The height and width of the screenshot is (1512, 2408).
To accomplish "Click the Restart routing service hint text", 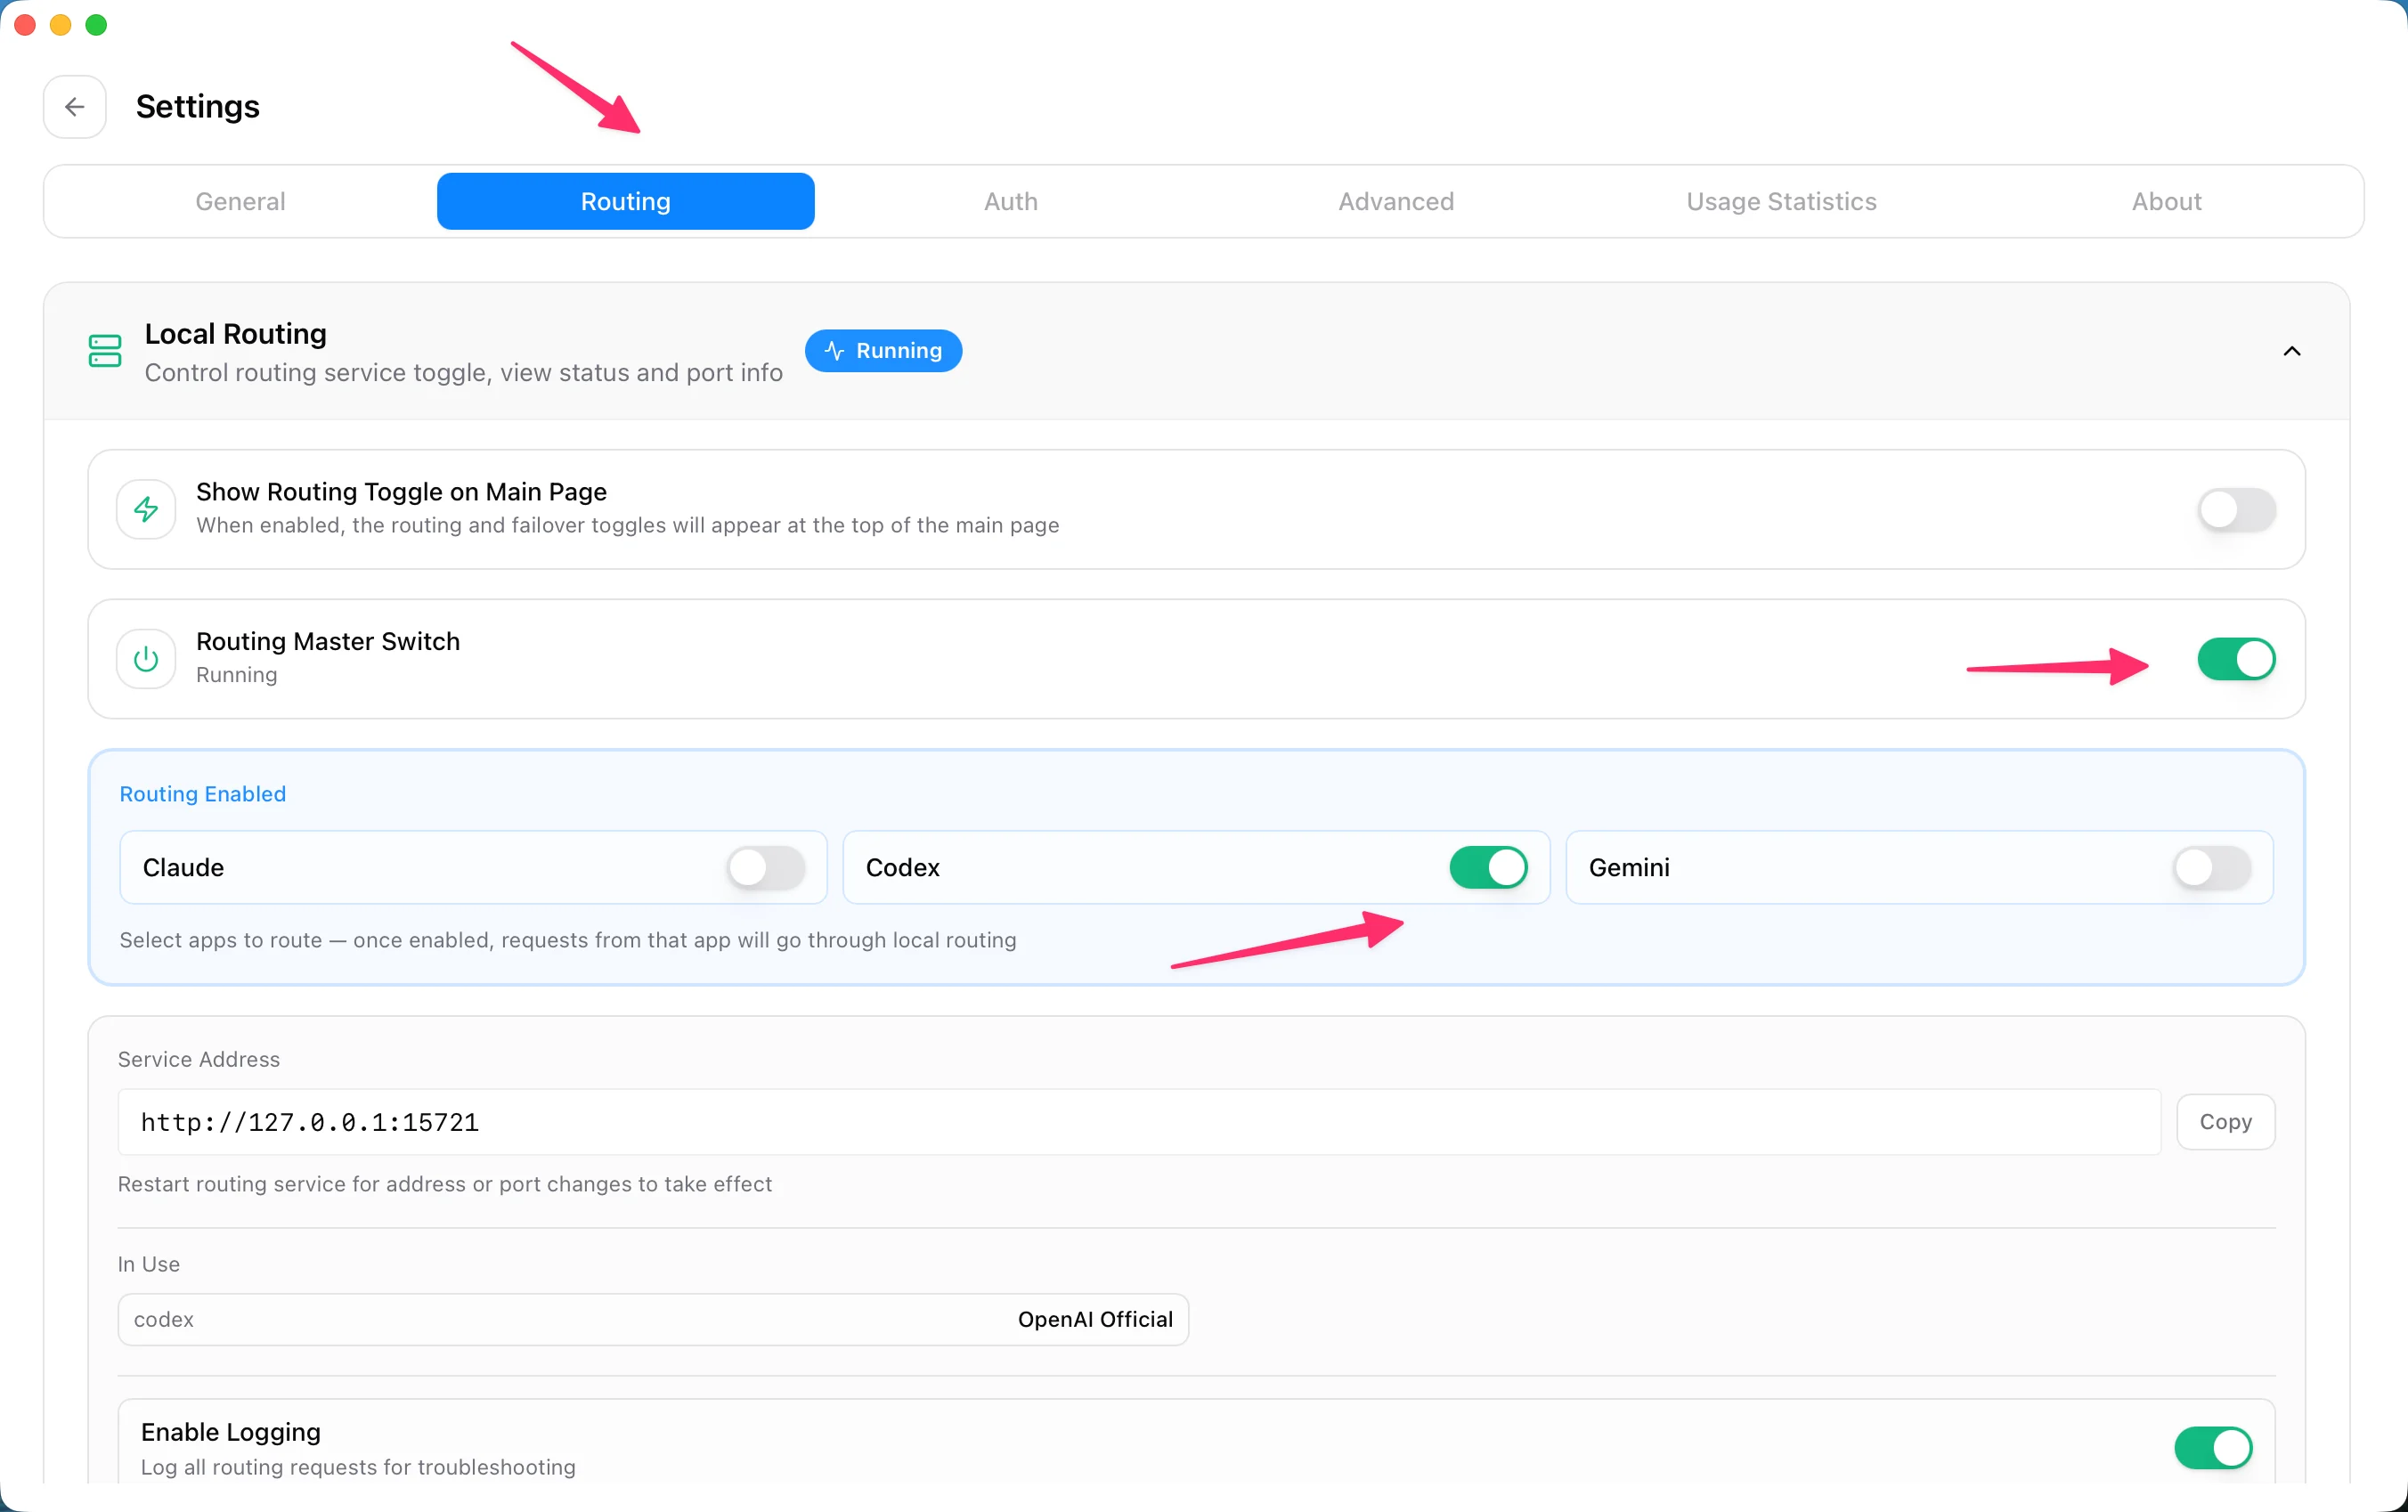I will (445, 1183).
